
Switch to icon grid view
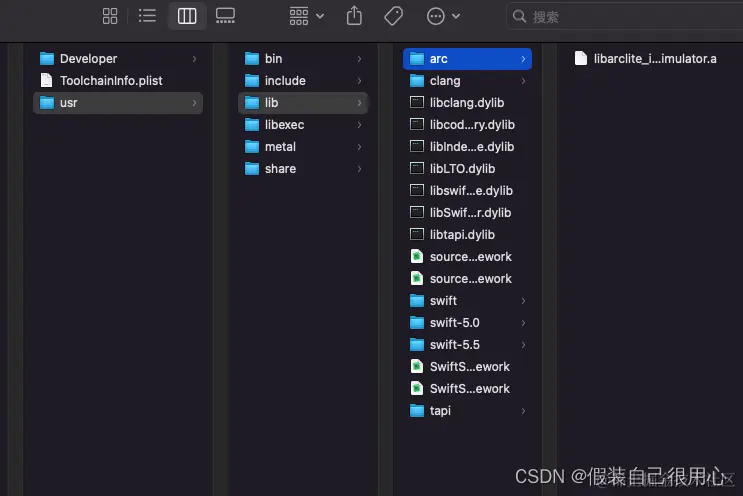110,16
